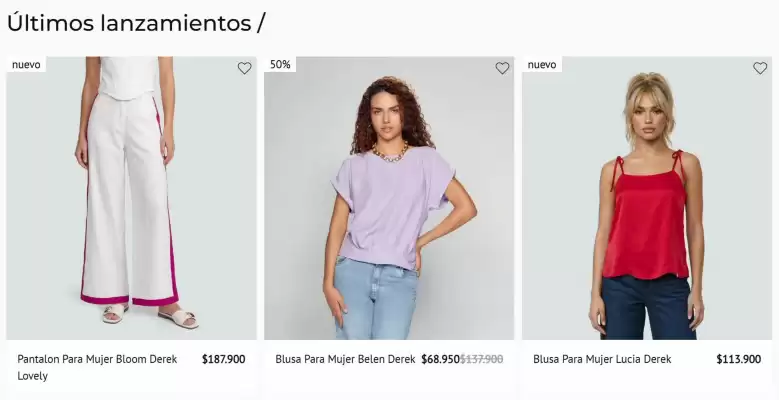Viewport: 779px width, 400px height.
Task: Click the crossed-out $137.900 original price
Action: (482, 359)
